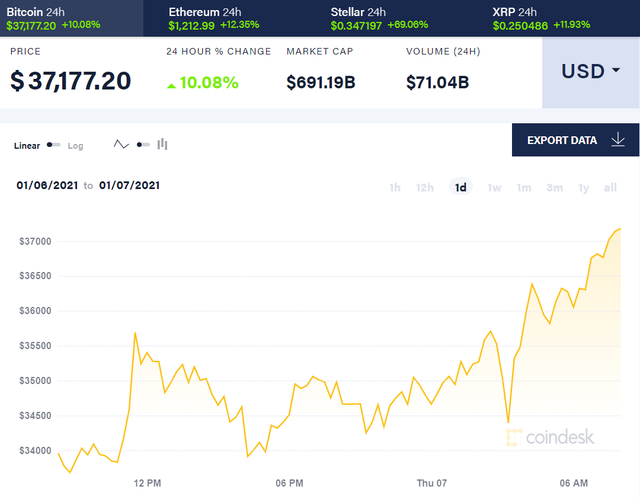The height and width of the screenshot is (499, 640).
Task: Click the green up-arrow change indicator
Action: tap(171, 86)
